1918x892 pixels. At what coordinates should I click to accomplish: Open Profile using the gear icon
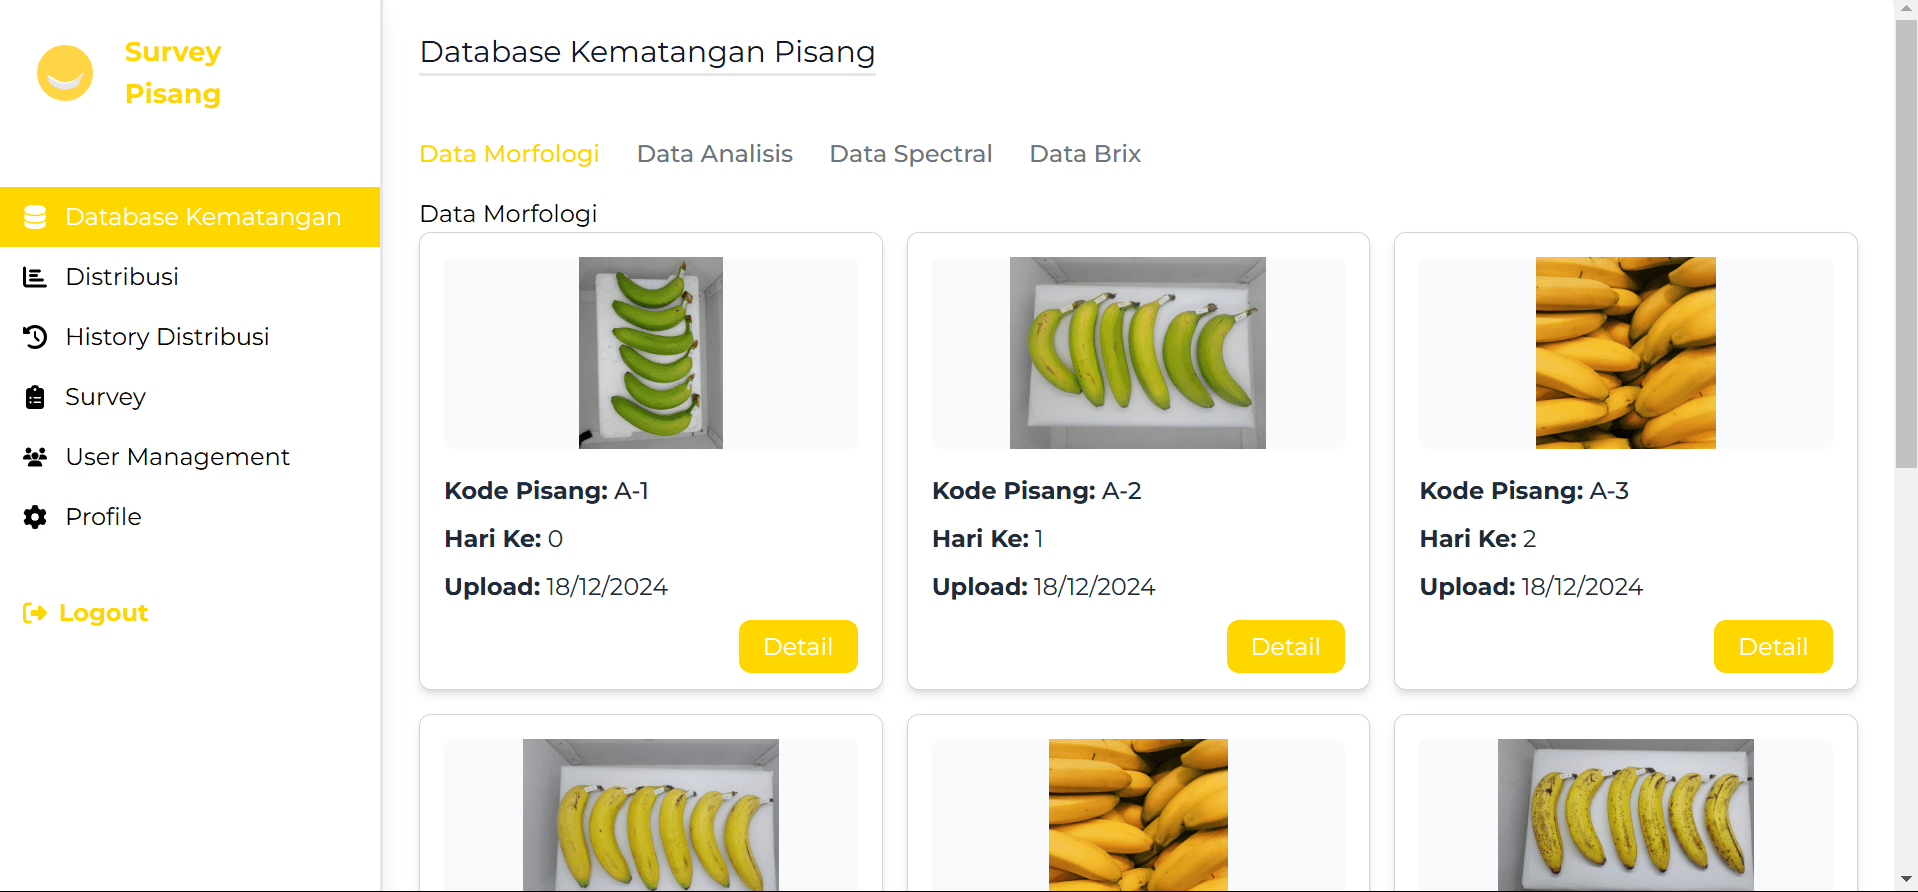[35, 517]
